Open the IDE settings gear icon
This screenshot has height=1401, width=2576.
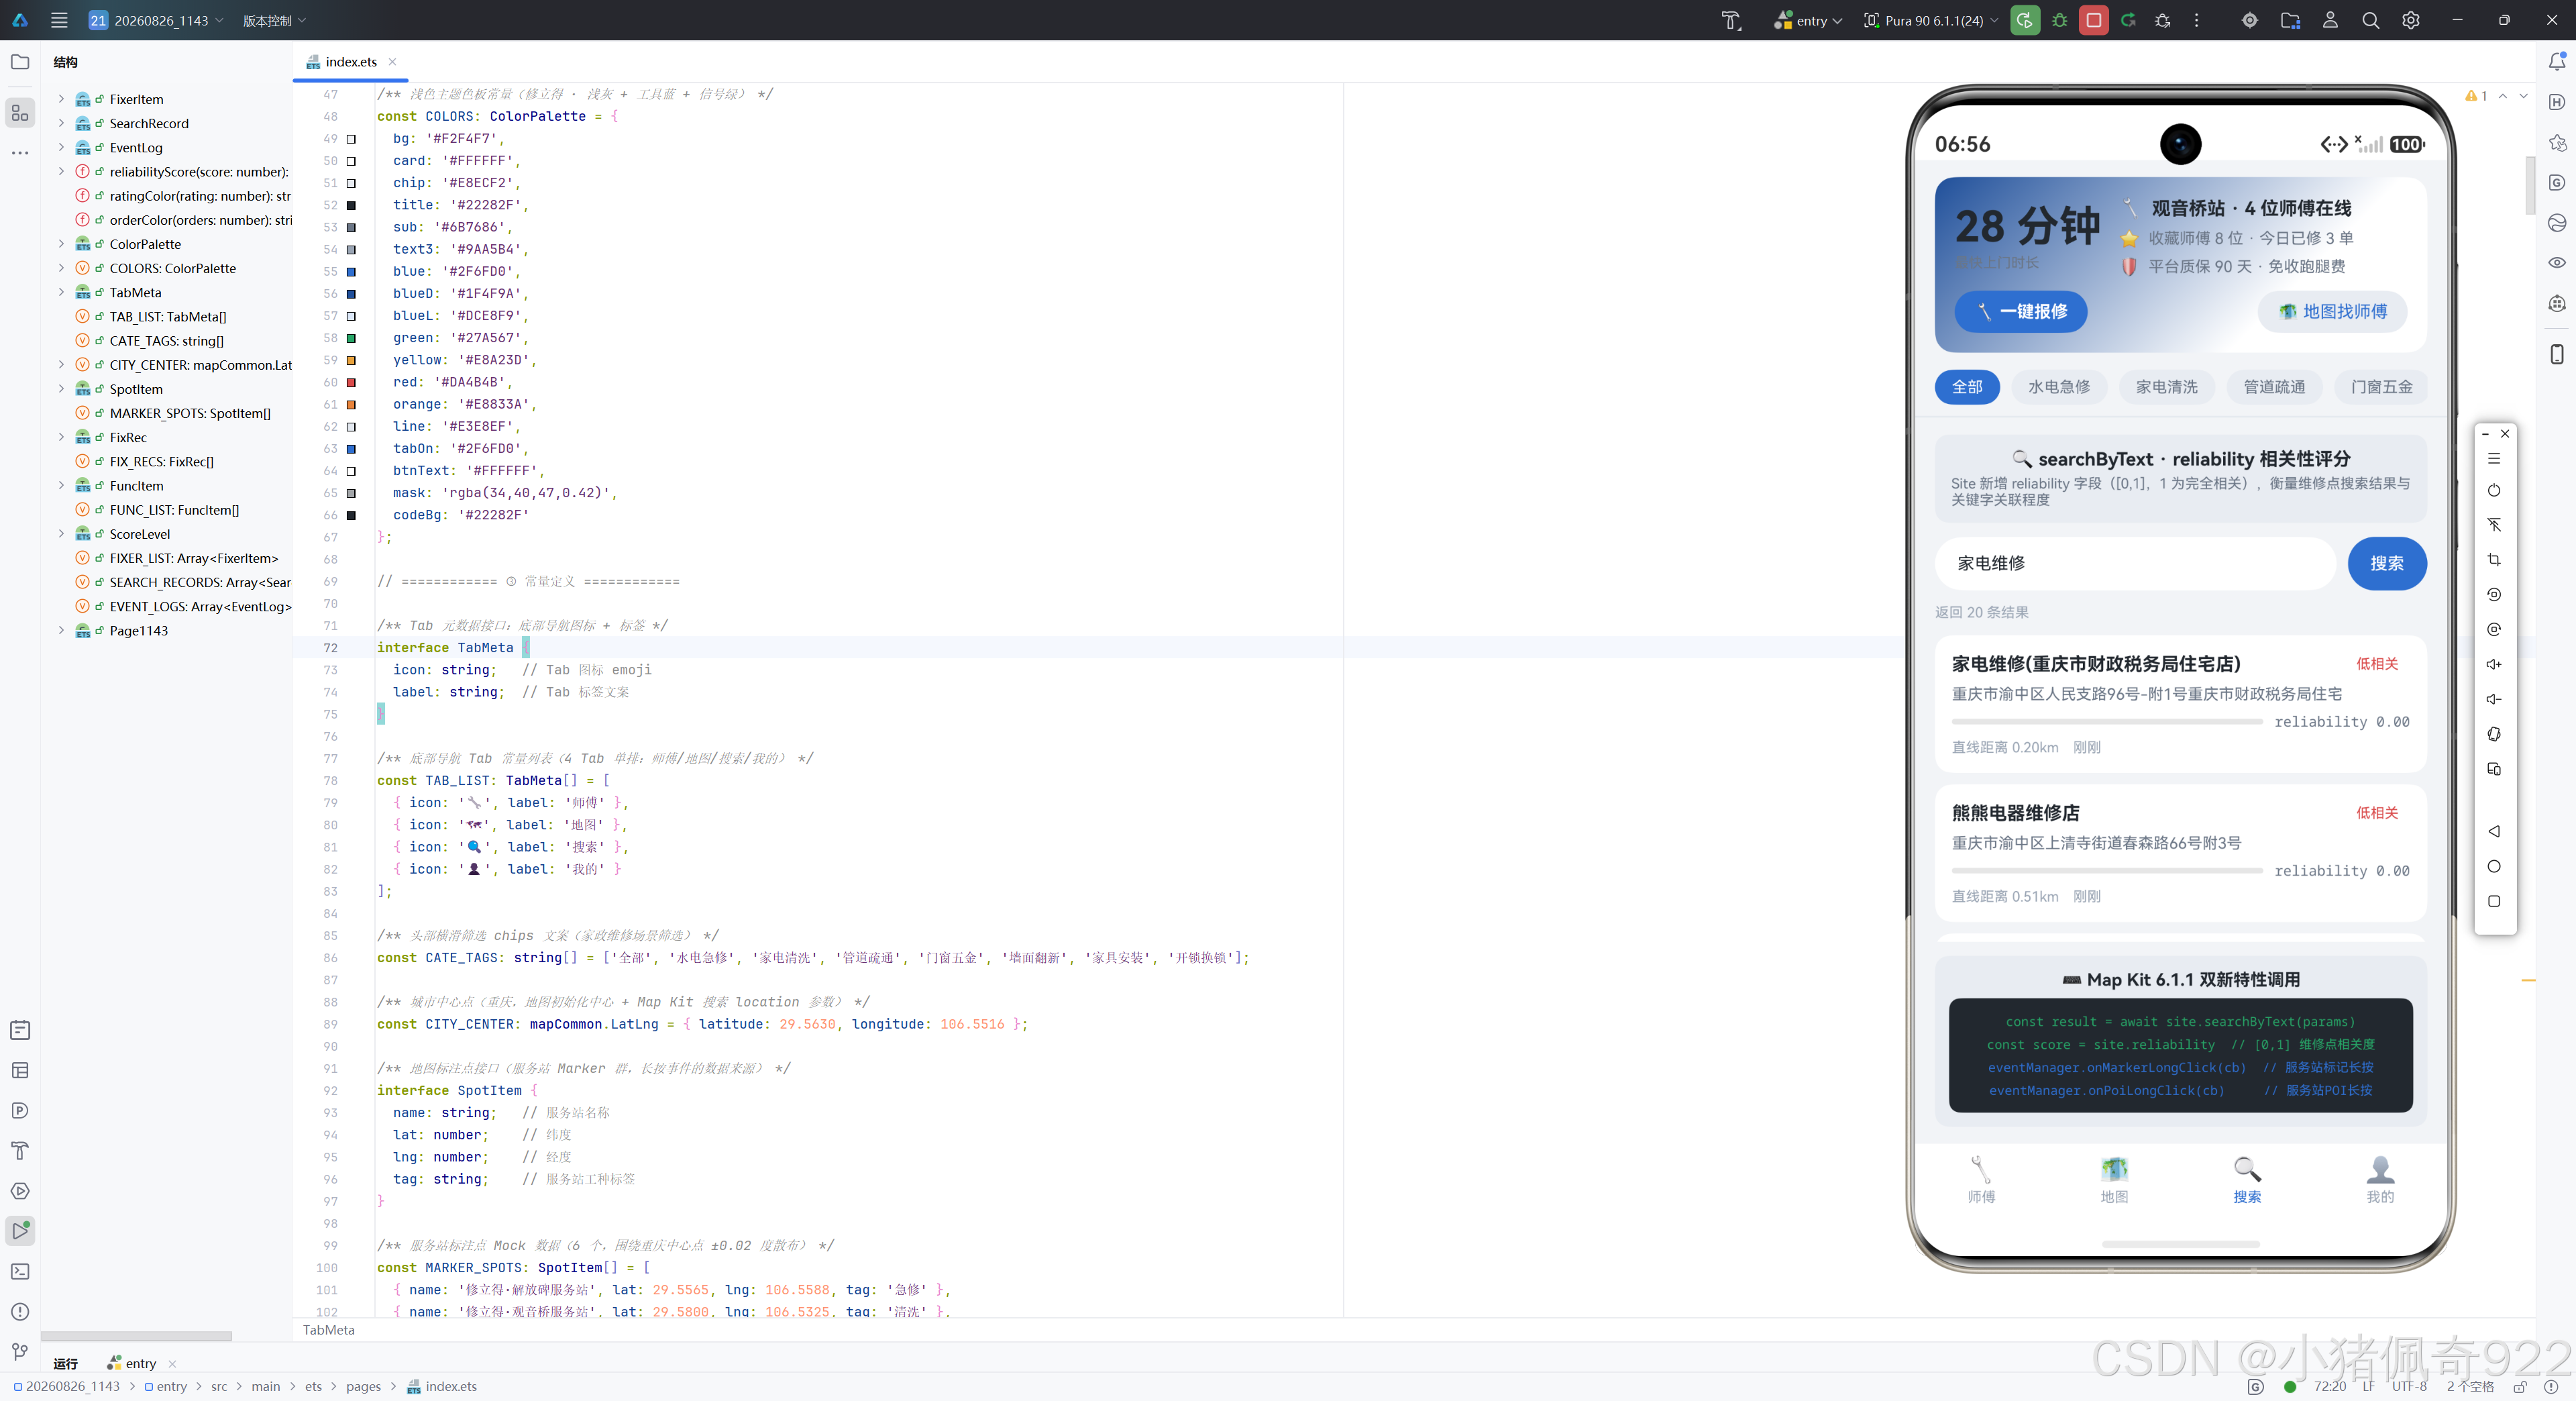pos(2411,20)
